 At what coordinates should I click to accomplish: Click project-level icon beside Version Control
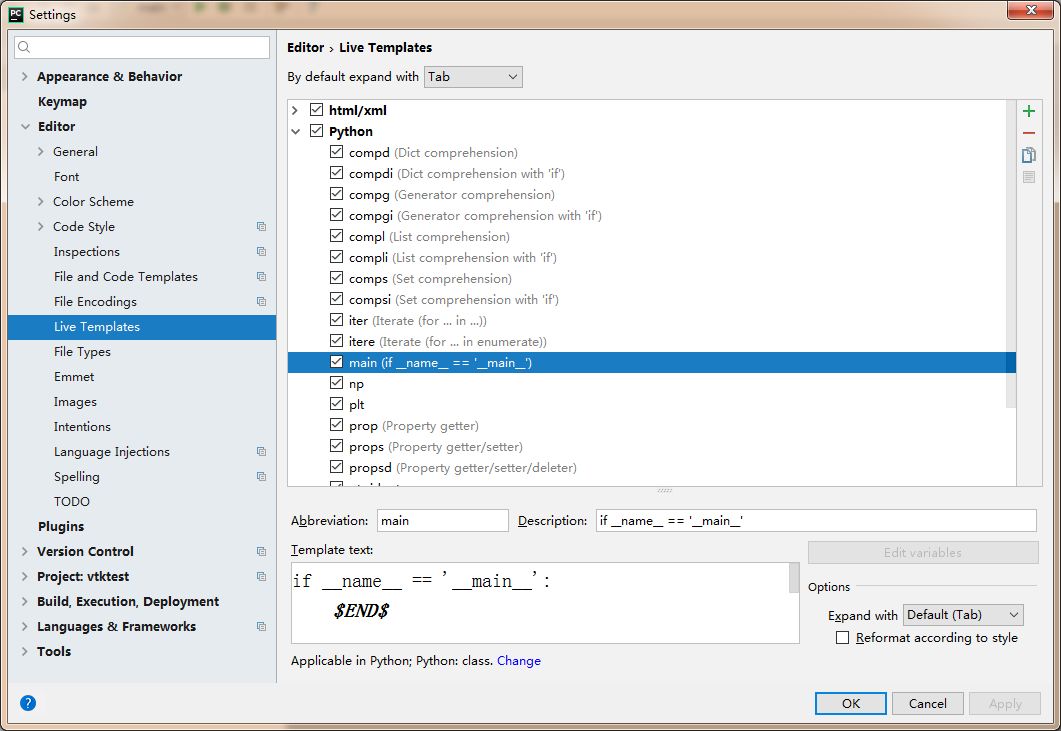261,552
